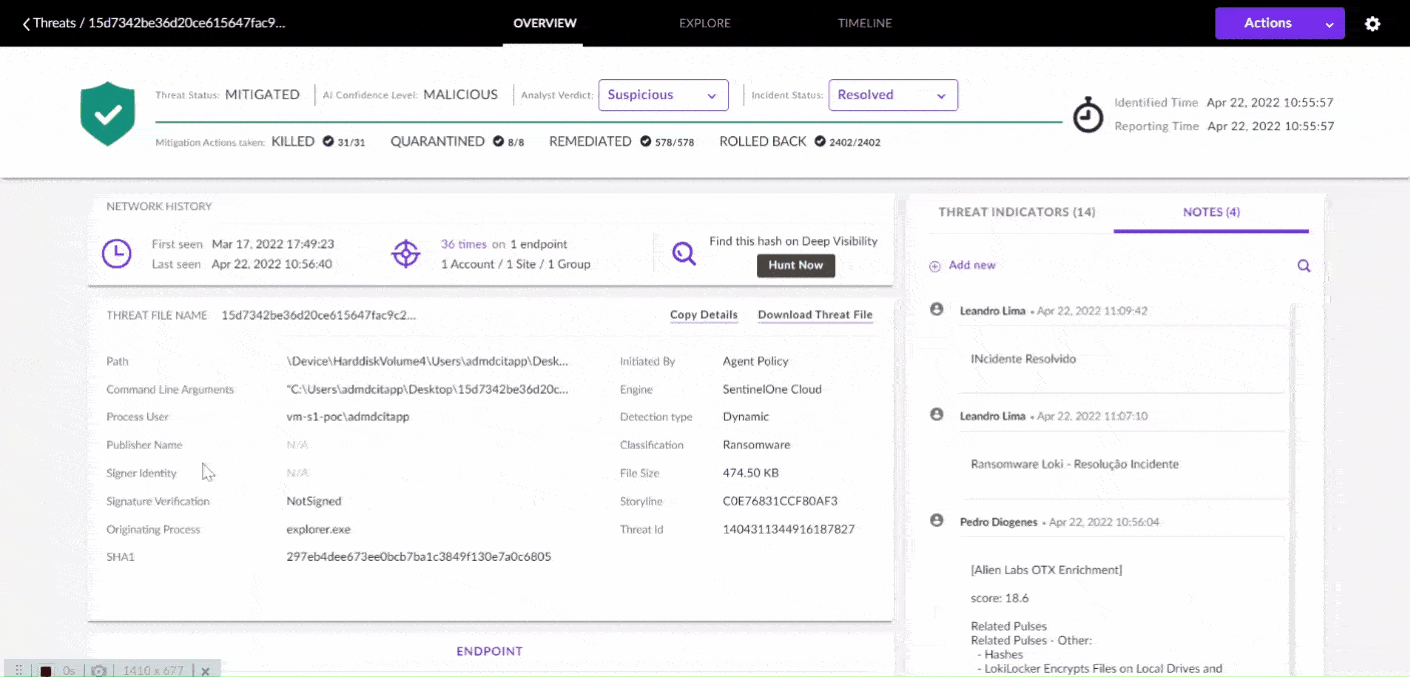Screen dimensions: 1410x677
Task: Expand the Actions button arrow
Action: coord(1329,24)
